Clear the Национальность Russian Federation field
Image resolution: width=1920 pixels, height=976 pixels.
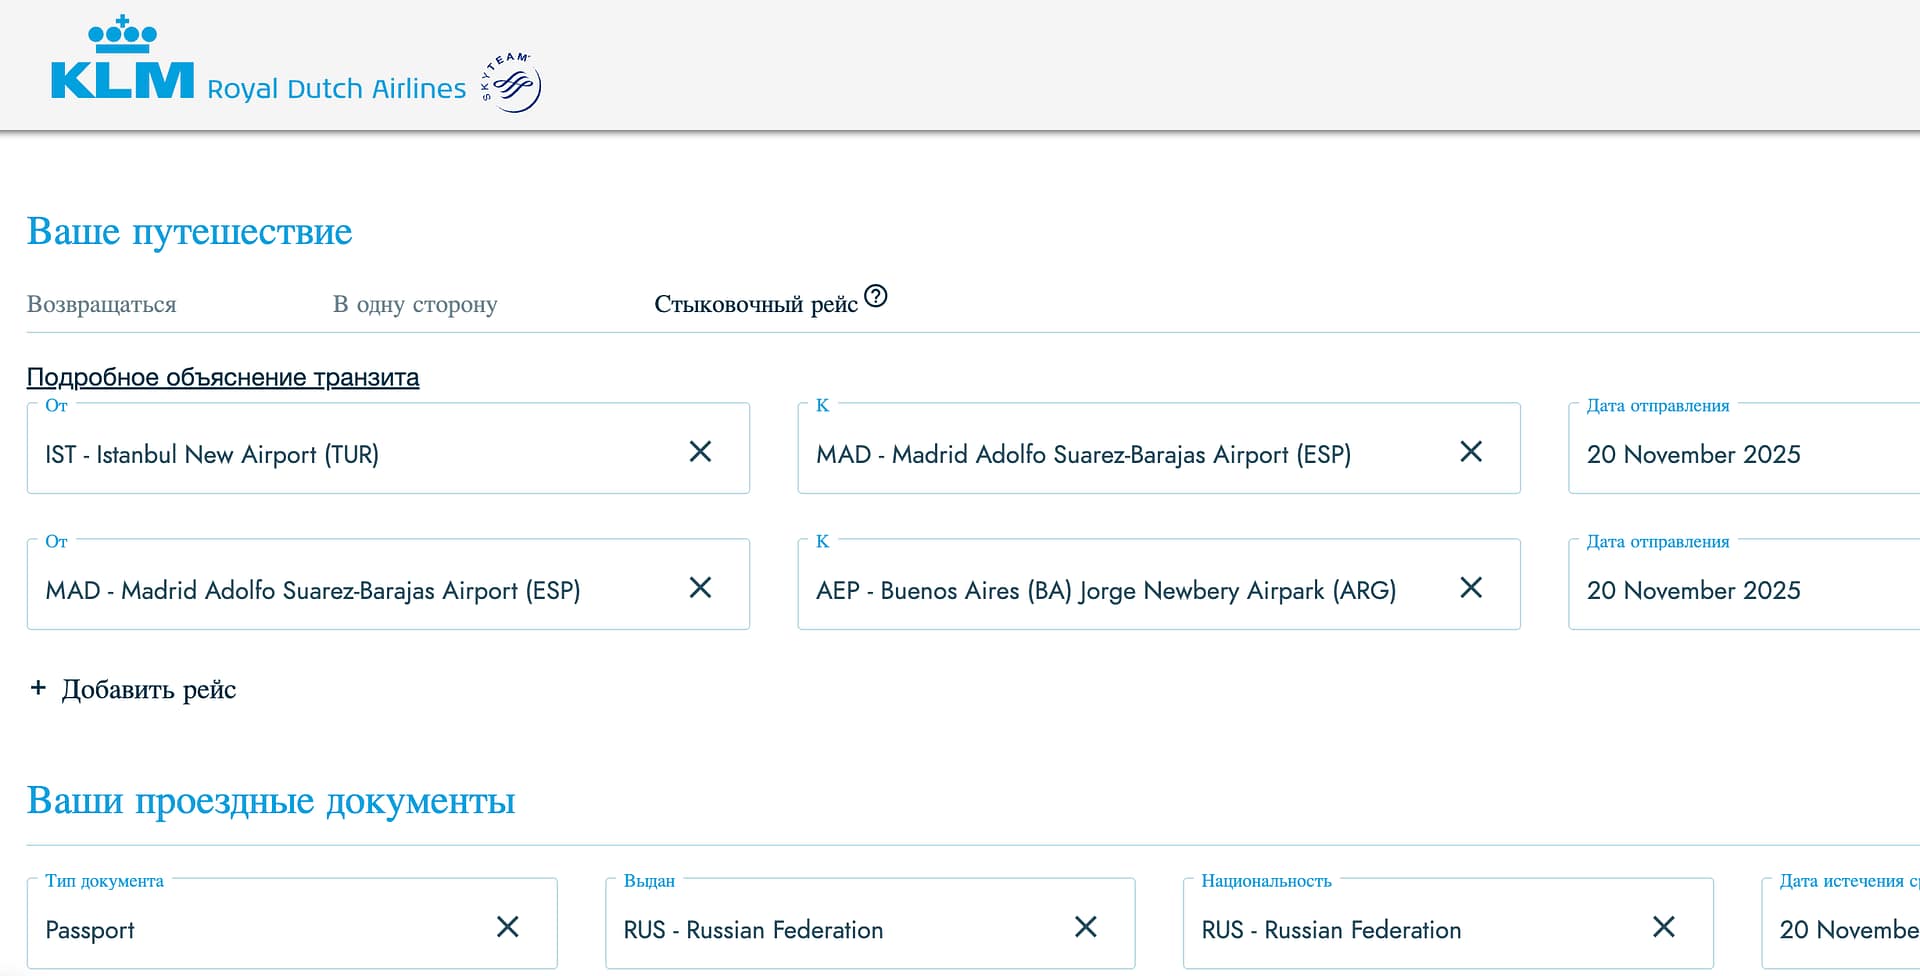(x=1664, y=927)
